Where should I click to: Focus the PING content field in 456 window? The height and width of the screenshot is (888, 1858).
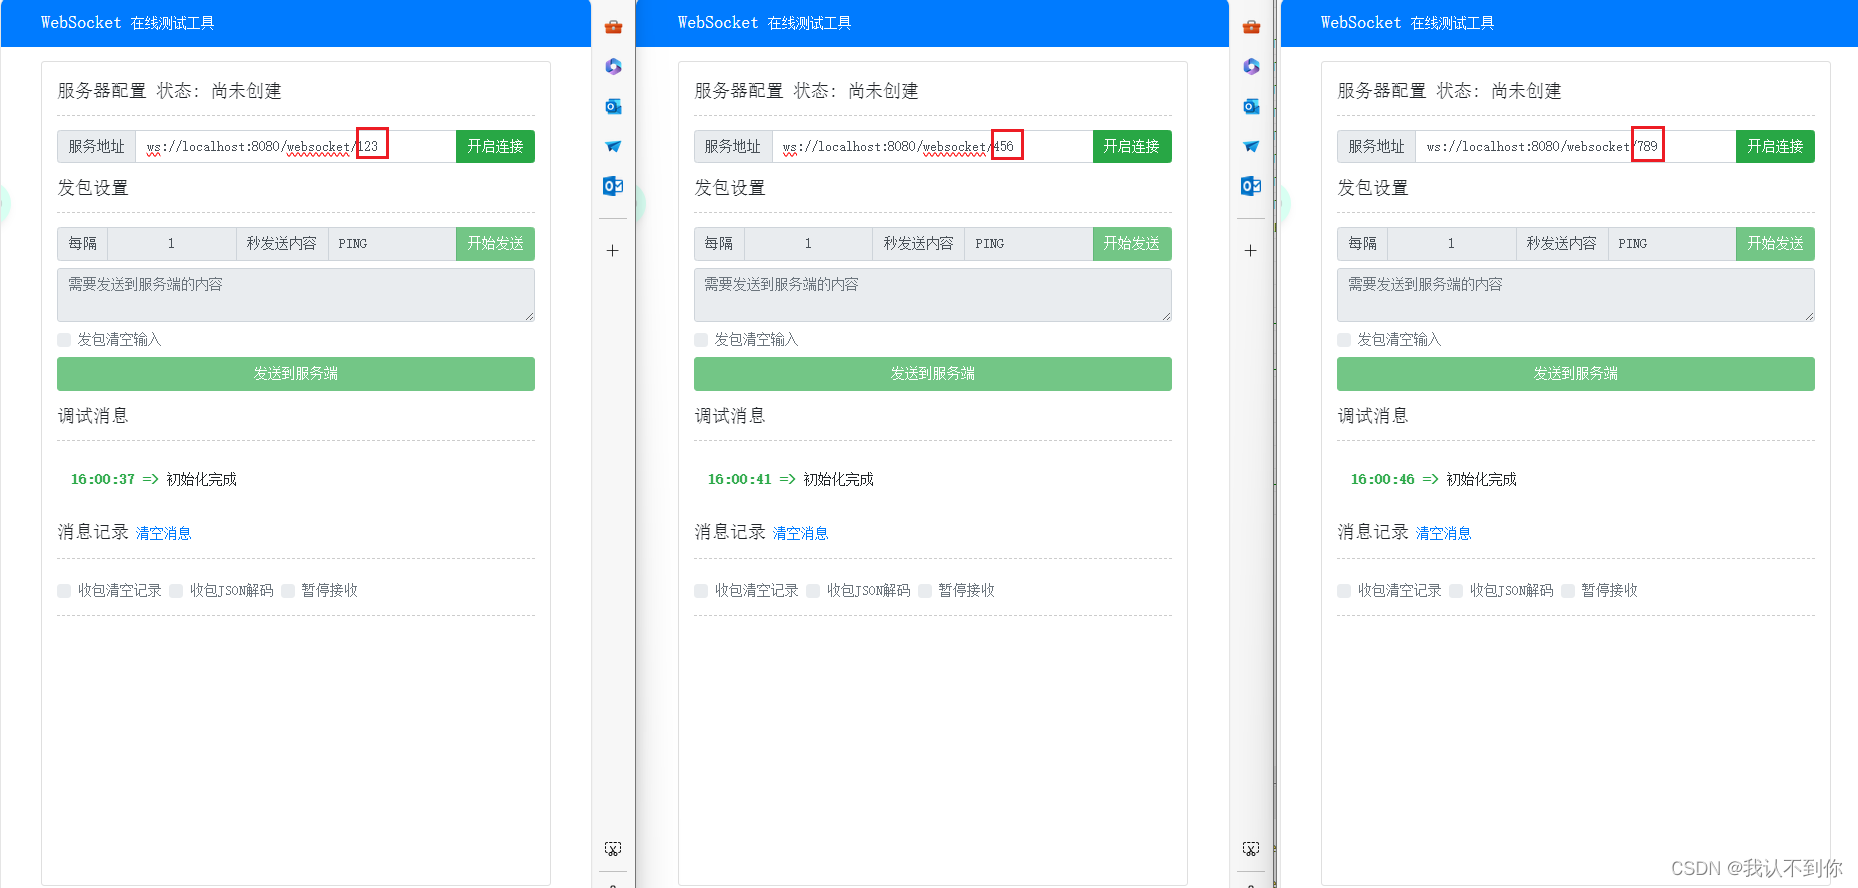1029,244
